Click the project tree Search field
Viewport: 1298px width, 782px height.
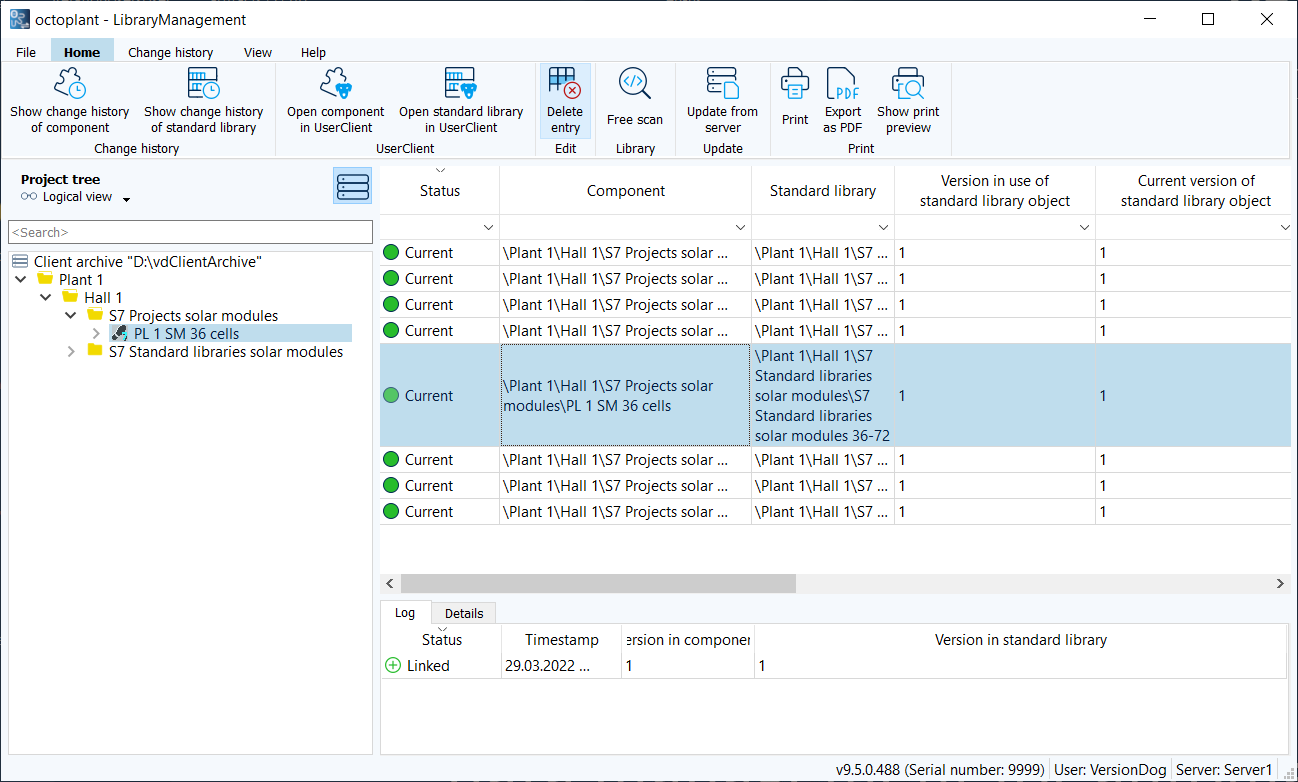(x=190, y=232)
